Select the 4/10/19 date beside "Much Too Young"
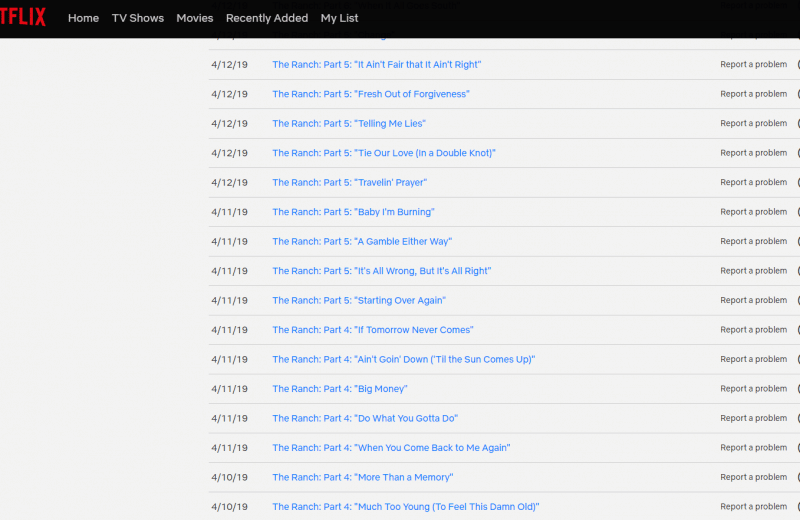 pos(230,507)
